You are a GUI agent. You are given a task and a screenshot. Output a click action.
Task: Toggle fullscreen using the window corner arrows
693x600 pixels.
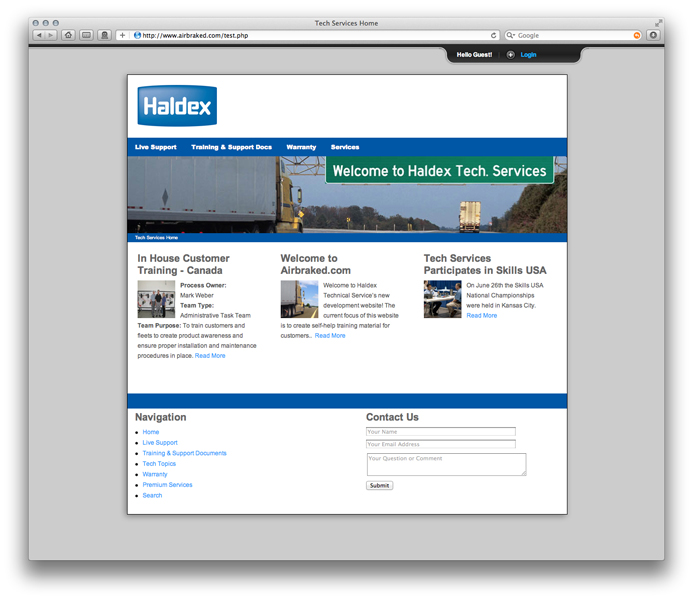[x=658, y=23]
